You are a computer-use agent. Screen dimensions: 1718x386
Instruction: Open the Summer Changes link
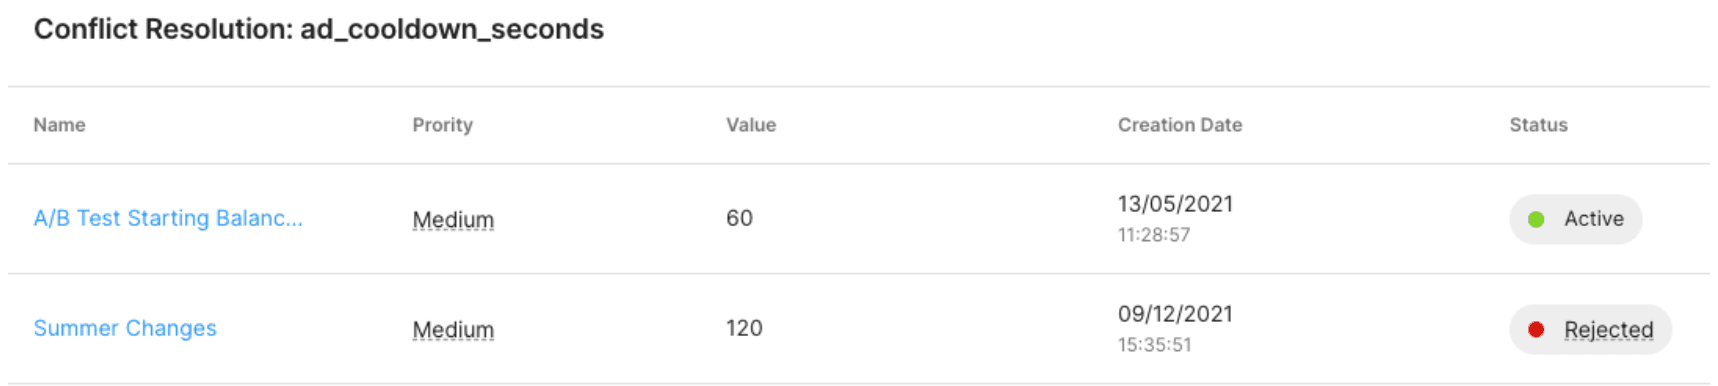tap(125, 328)
